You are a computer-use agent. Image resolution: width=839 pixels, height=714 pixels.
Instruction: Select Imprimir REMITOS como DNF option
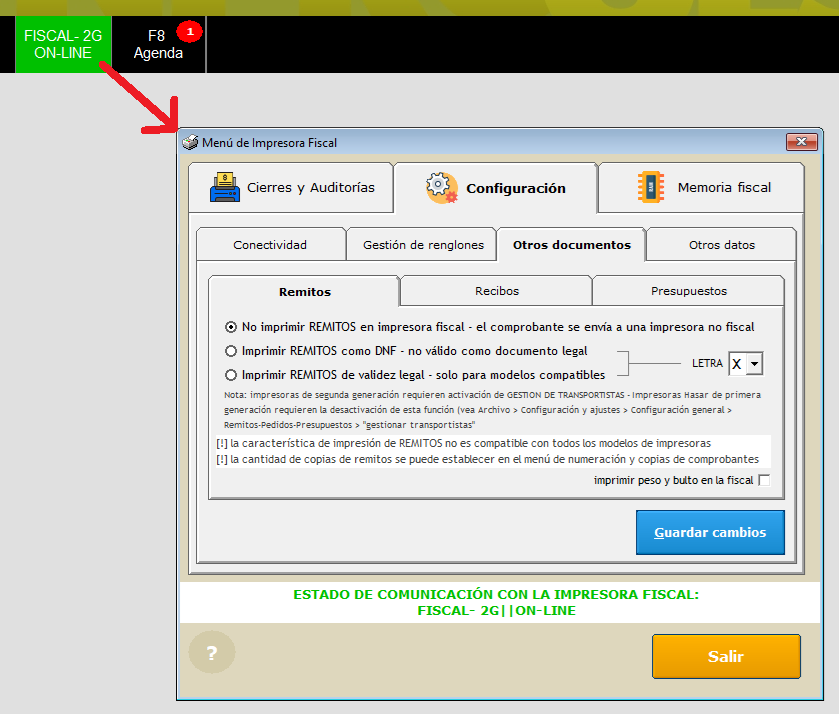coord(231,351)
